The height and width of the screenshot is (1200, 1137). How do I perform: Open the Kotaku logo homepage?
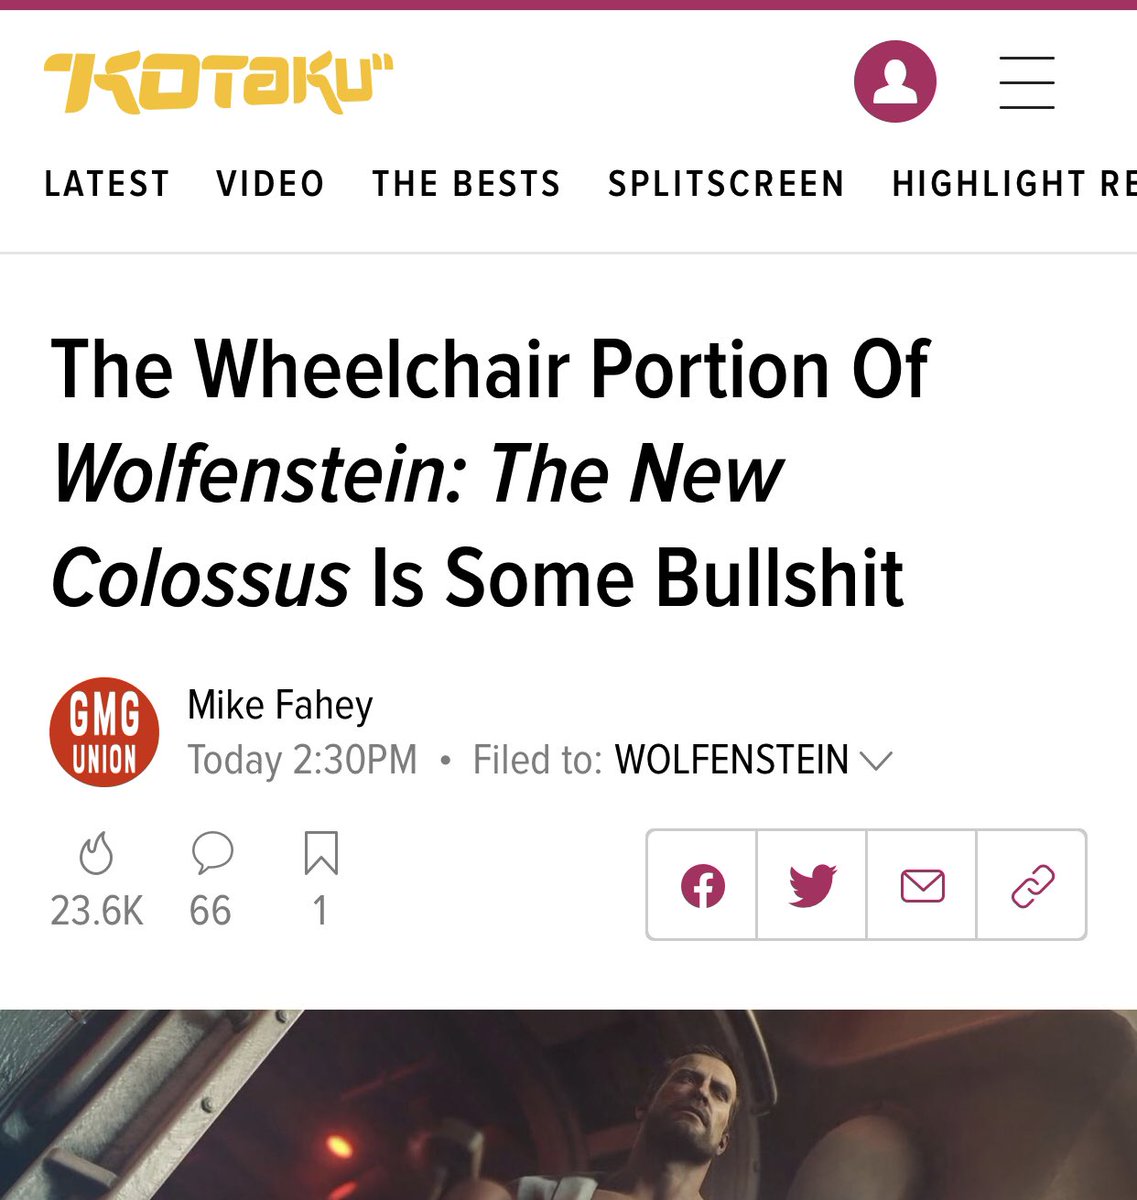tap(219, 82)
